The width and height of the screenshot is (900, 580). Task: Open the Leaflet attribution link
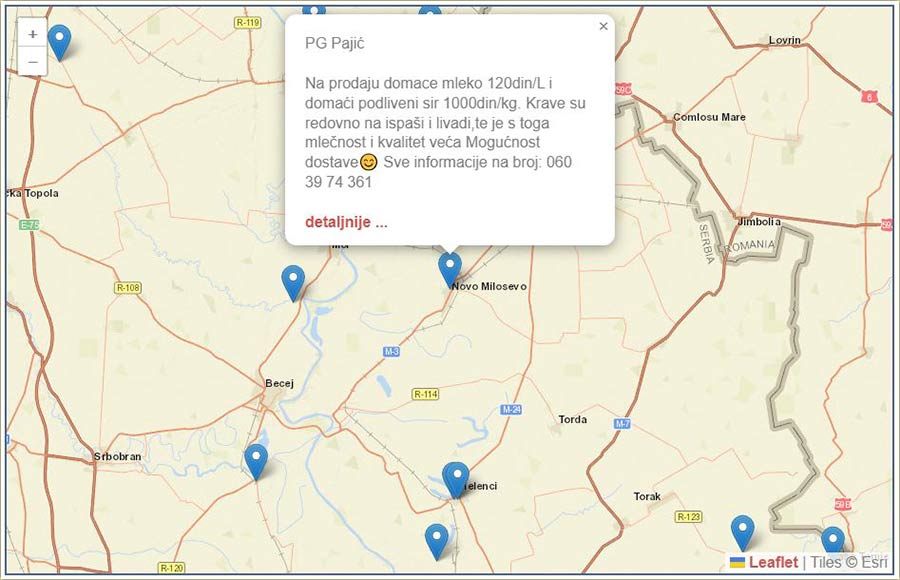point(773,562)
